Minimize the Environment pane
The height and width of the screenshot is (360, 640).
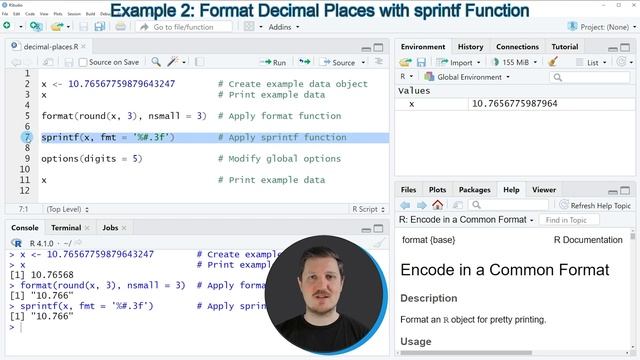coord(613,48)
